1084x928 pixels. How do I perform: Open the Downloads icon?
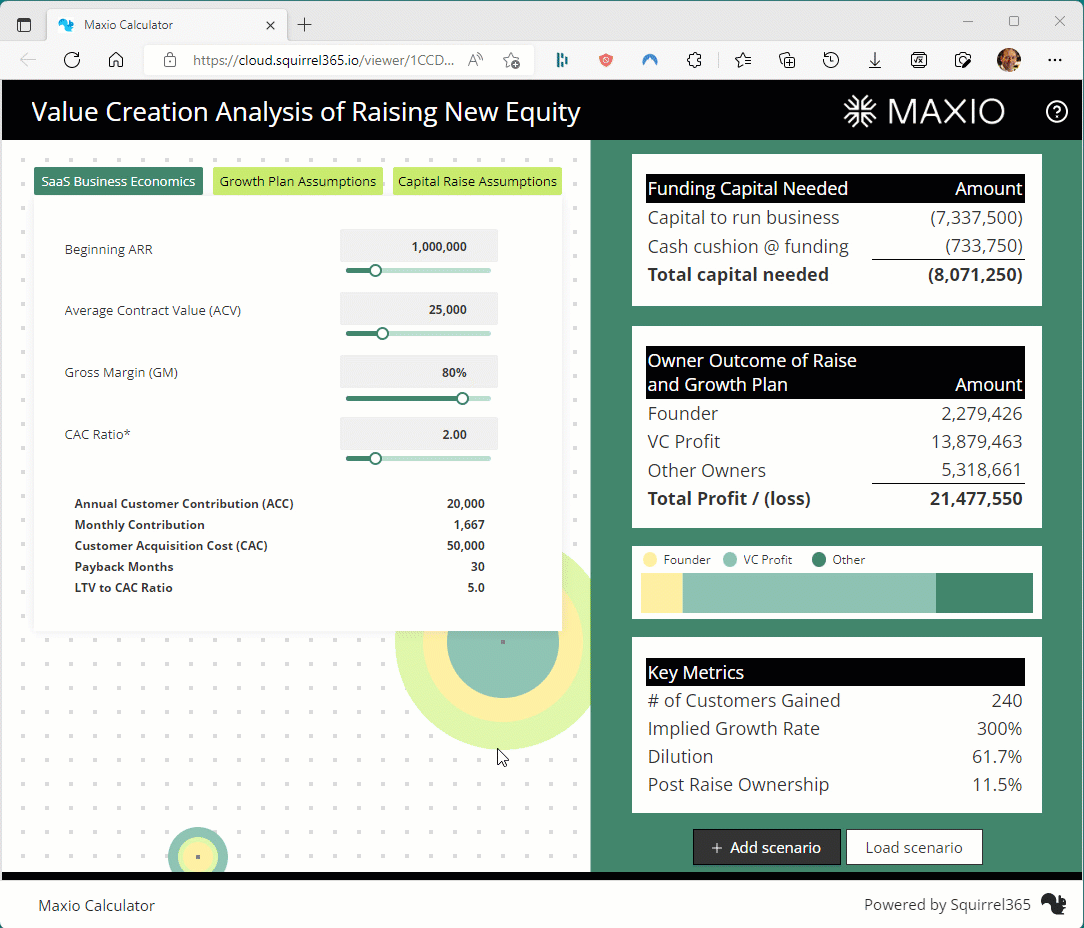tap(874, 60)
